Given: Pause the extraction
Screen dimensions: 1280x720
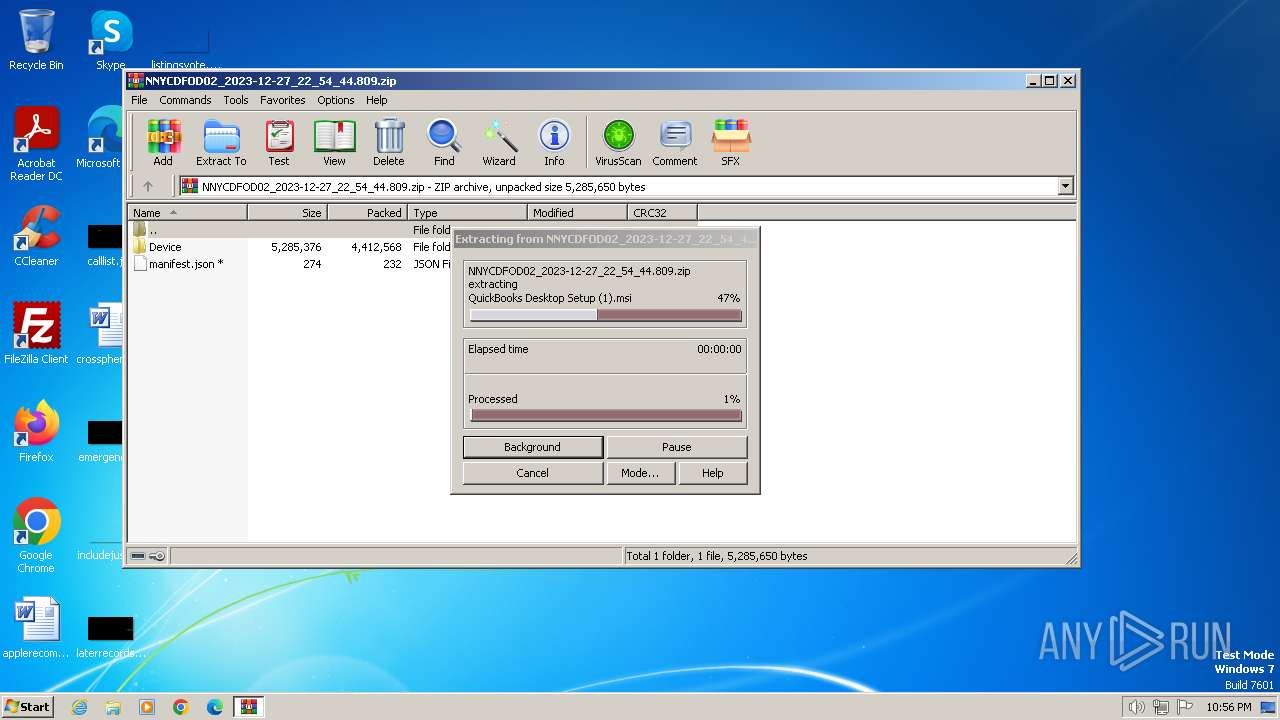Looking at the screenshot, I should (677, 447).
